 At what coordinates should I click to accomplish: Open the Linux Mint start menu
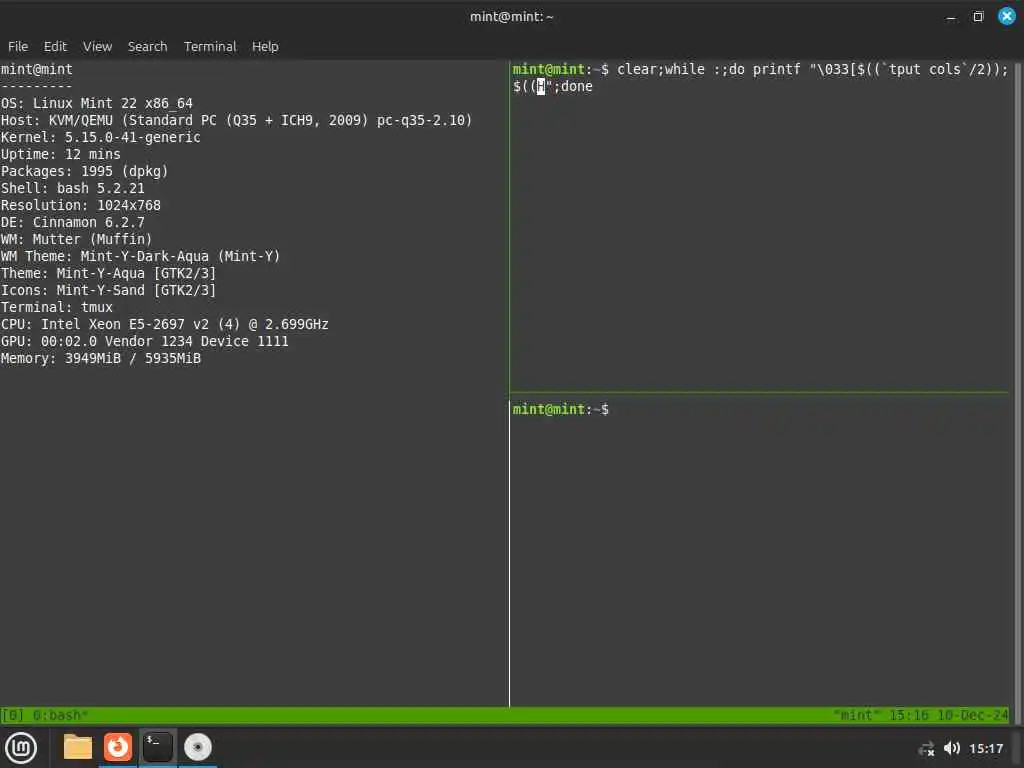click(21, 748)
